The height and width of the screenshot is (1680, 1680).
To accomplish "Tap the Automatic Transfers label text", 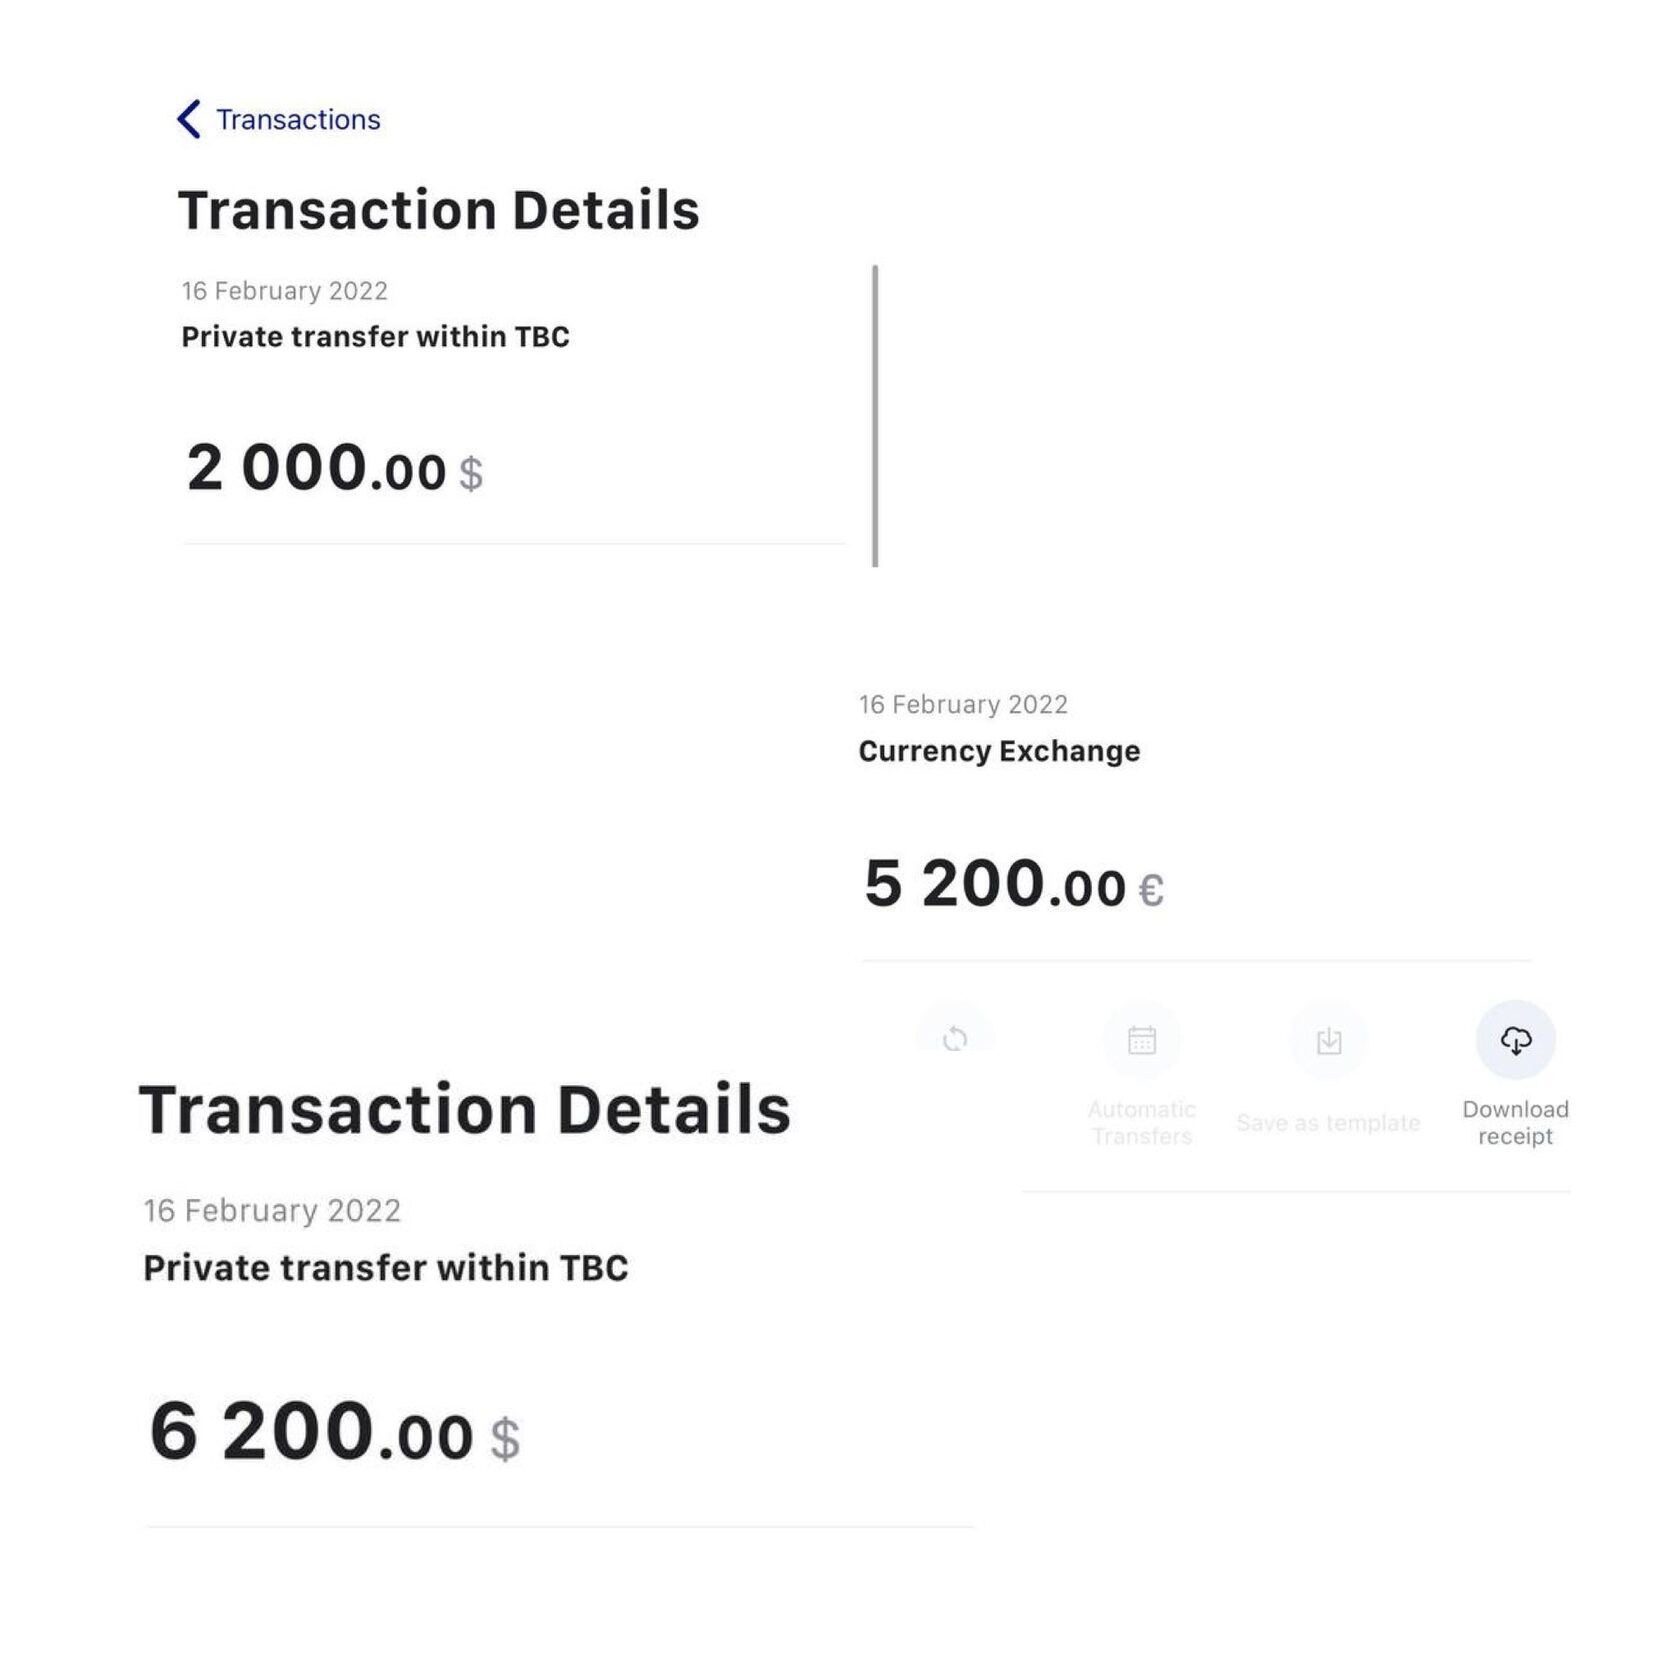I will (1142, 1123).
